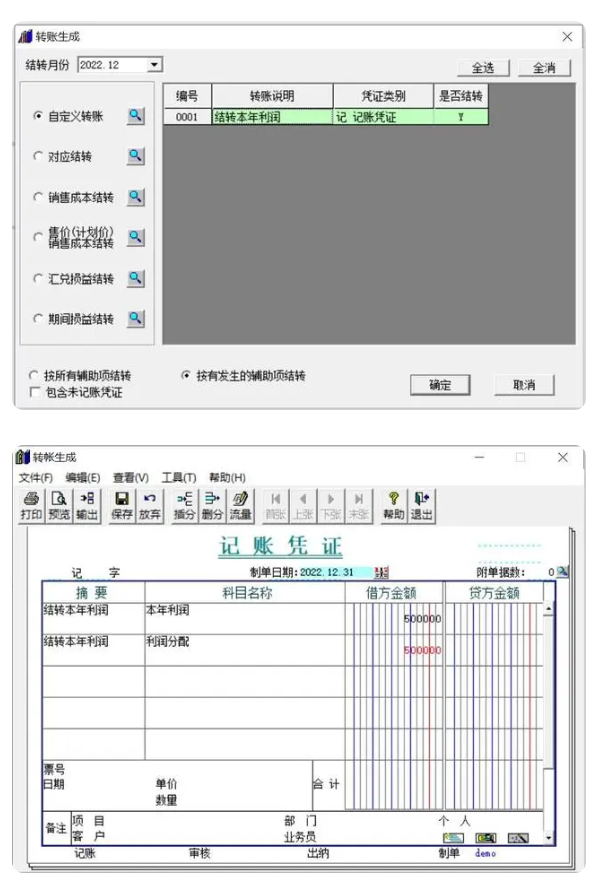Screen dimensions: 594x887
Task: Click the 全消 button
Action: pyautogui.click(x=544, y=68)
